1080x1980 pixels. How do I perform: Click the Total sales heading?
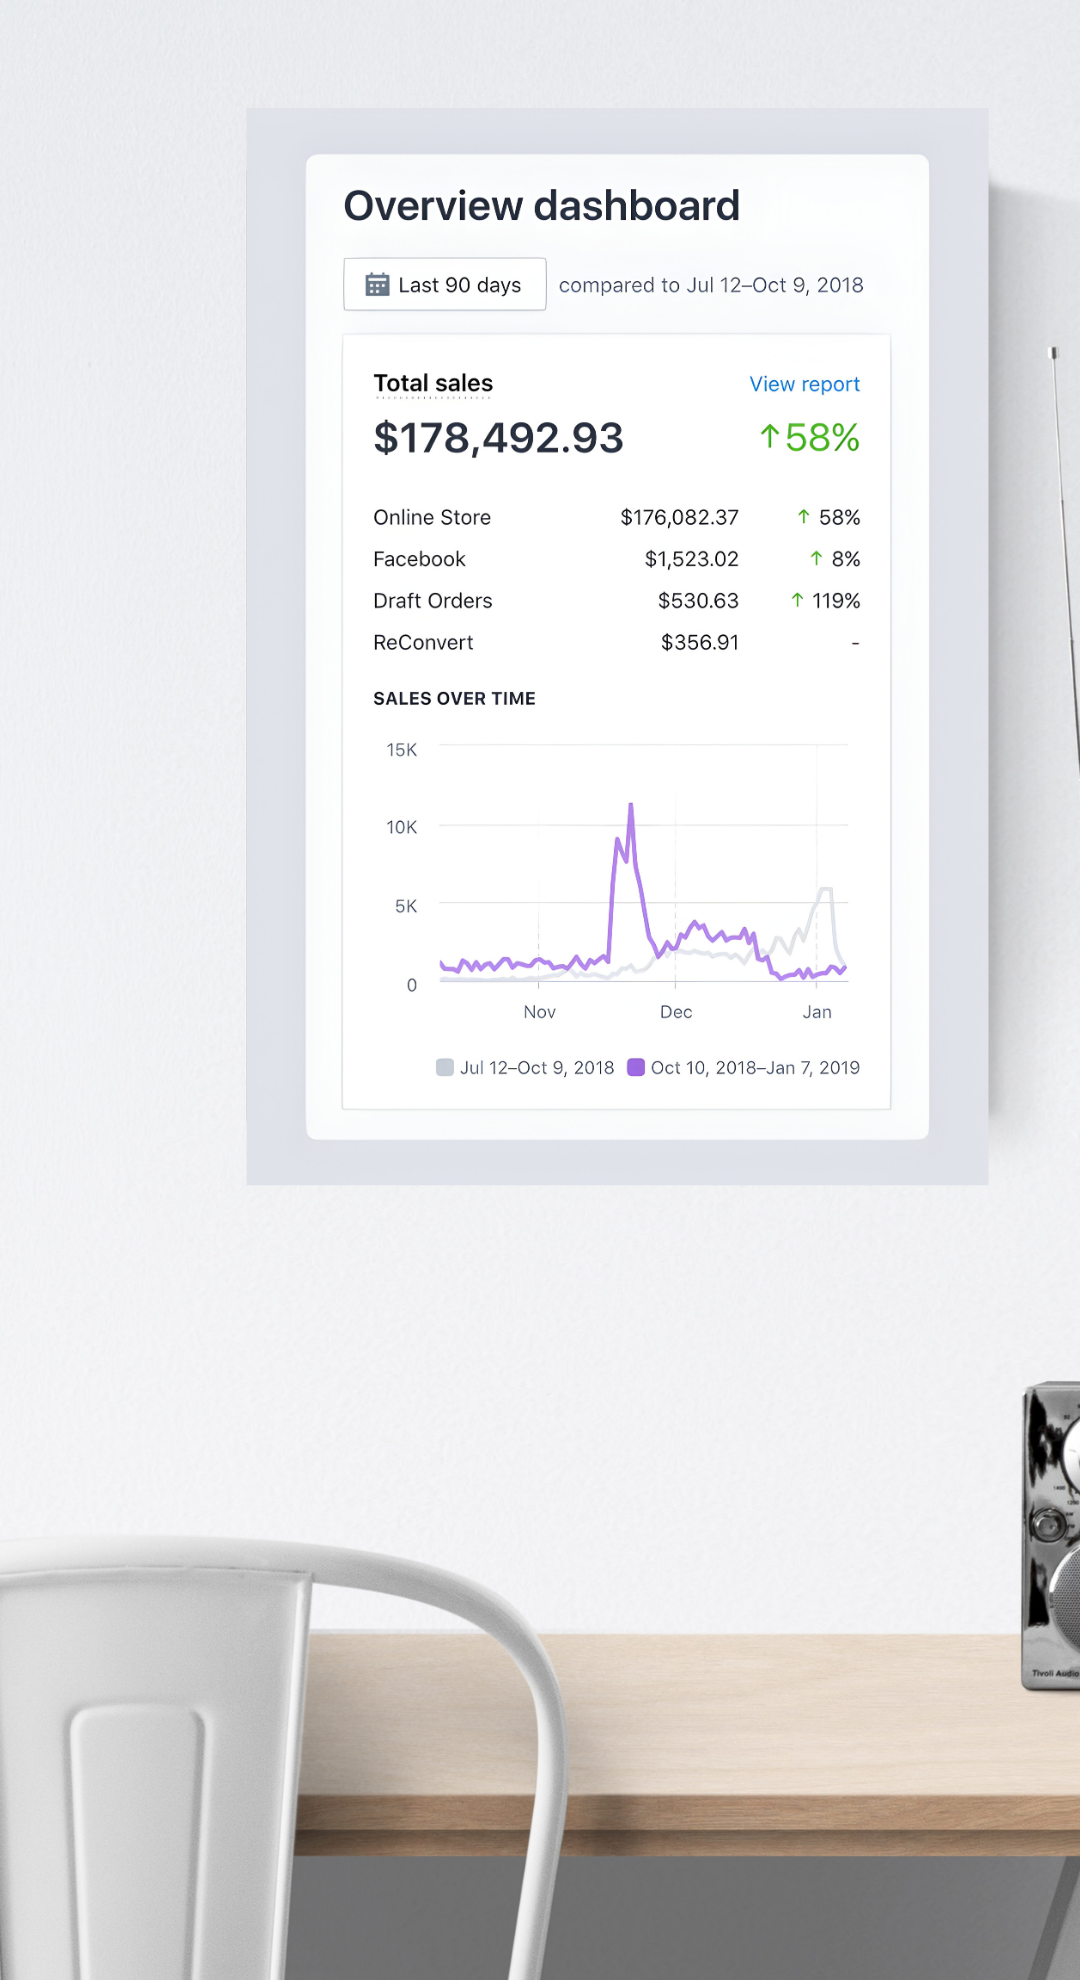click(433, 383)
